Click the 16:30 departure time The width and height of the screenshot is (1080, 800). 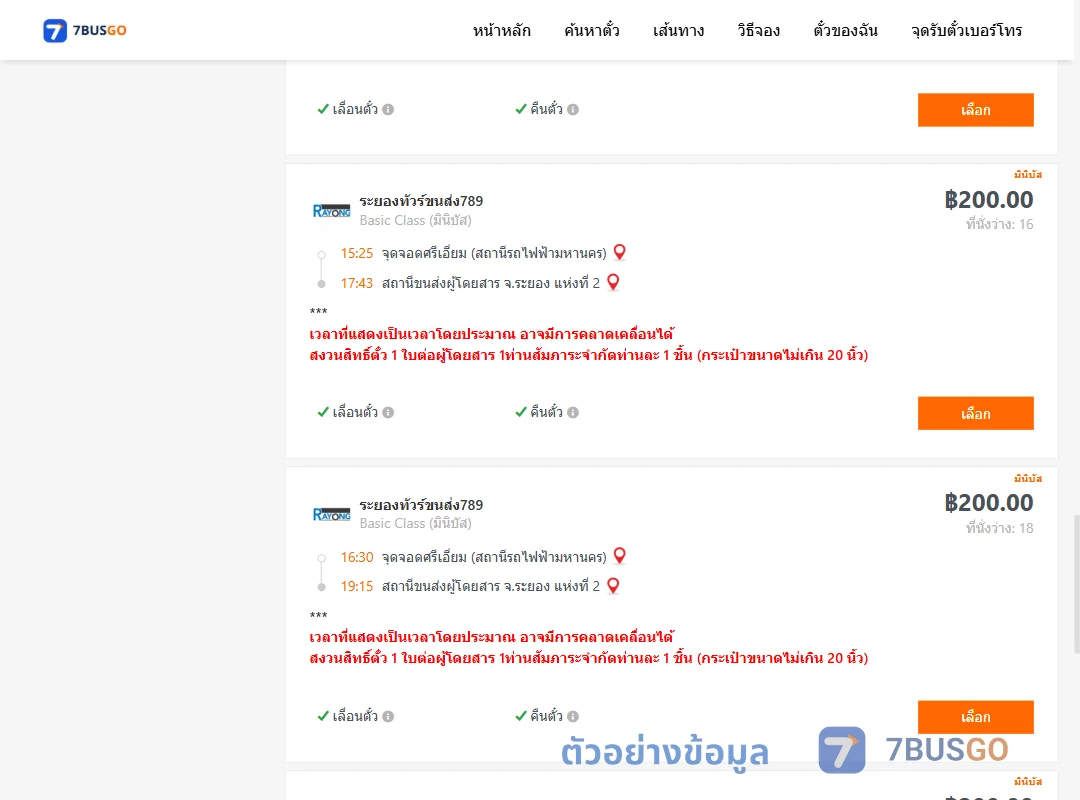[357, 557]
